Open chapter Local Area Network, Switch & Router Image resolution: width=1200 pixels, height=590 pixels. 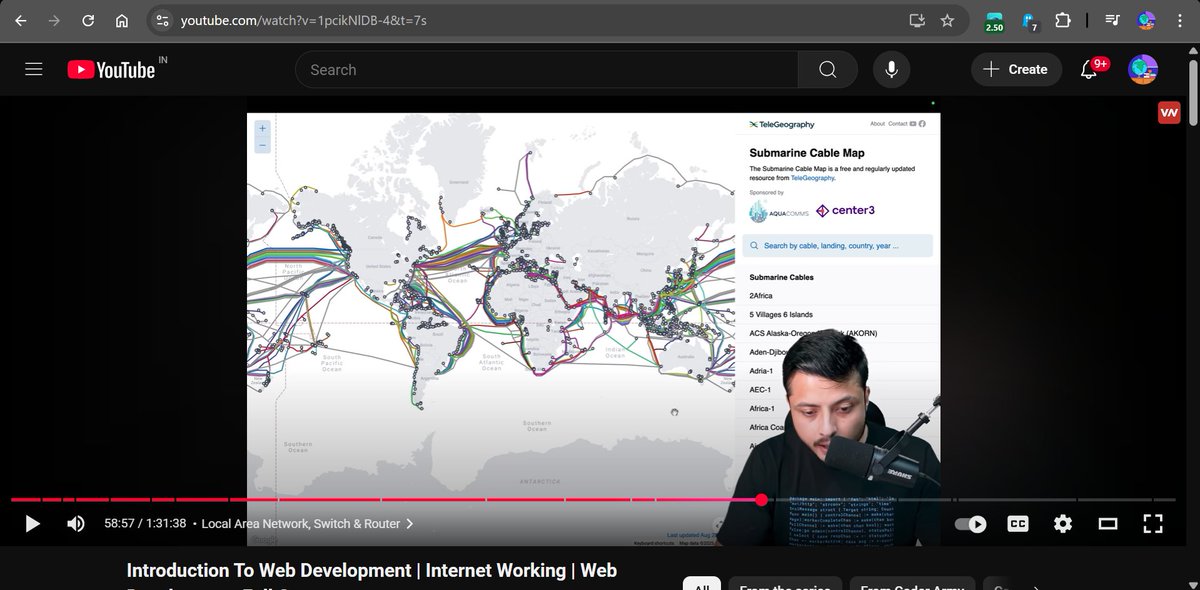[x=308, y=523]
